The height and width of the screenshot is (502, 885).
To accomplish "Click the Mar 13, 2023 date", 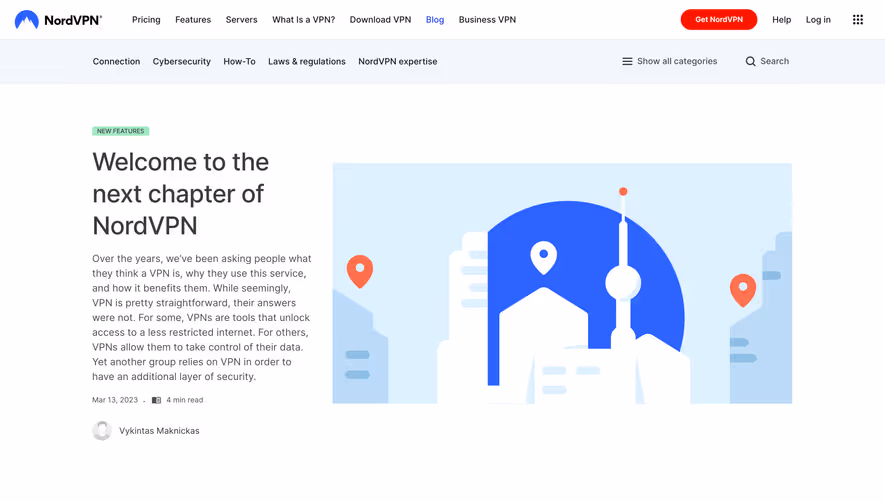I will pos(115,400).
